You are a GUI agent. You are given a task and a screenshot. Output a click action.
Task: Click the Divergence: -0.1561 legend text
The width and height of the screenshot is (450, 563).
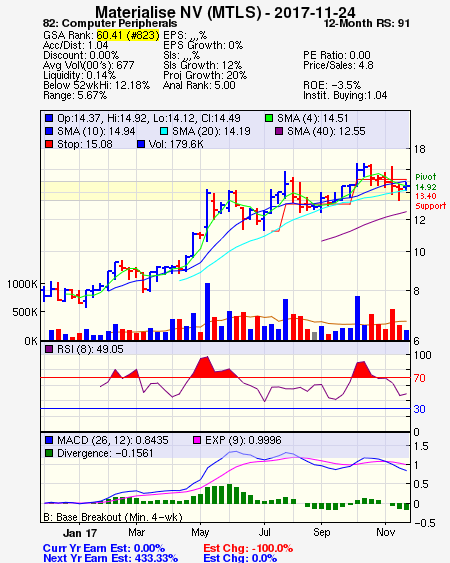105,453
